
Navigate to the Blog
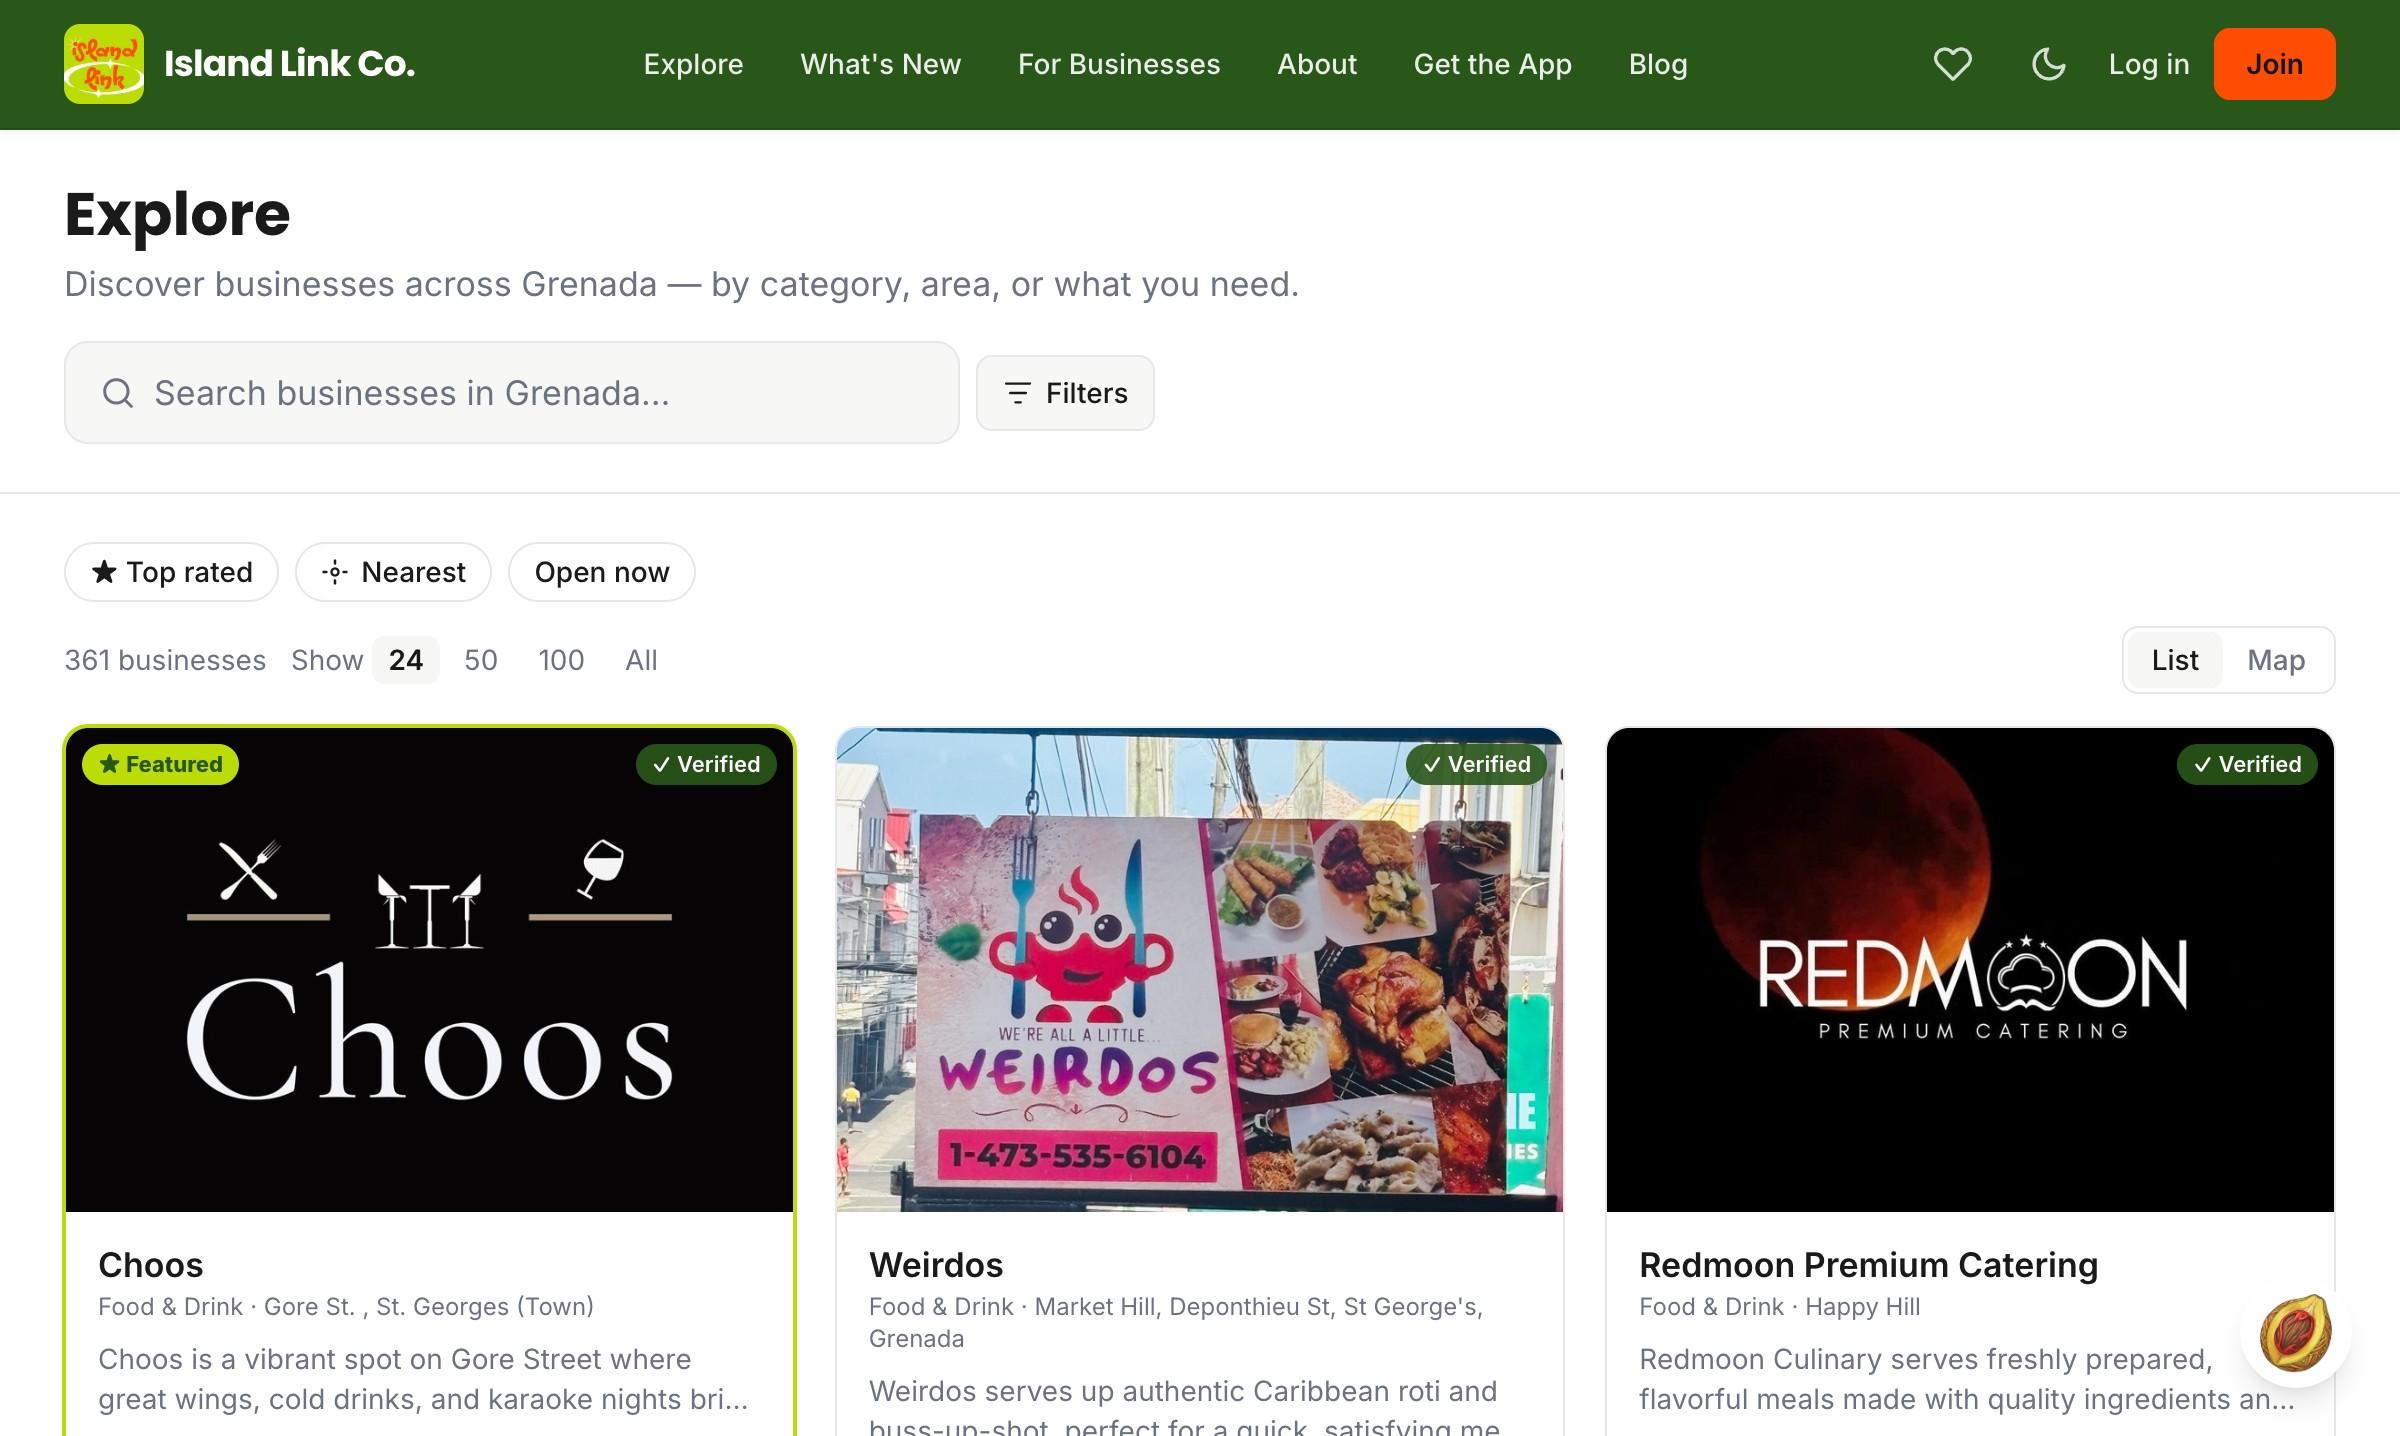click(x=1658, y=64)
